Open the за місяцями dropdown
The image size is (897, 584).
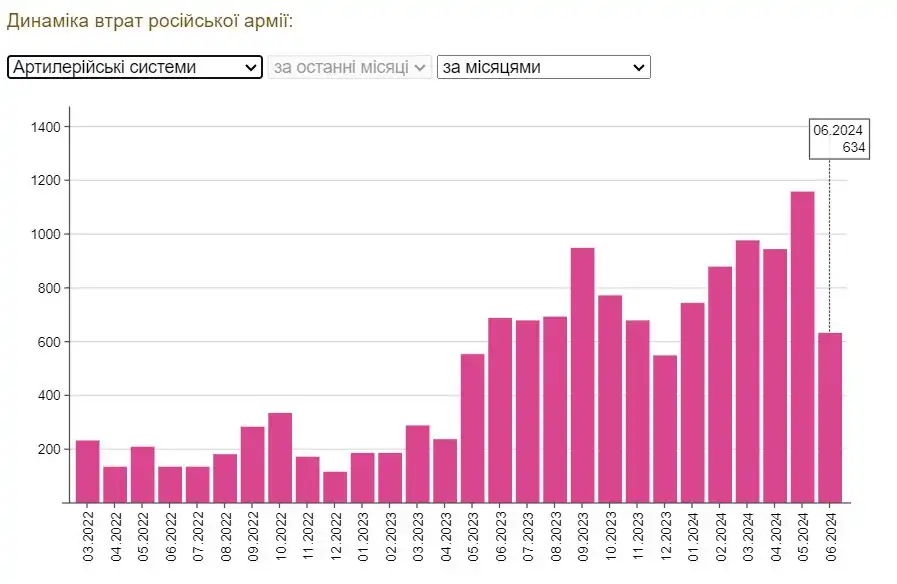pyautogui.click(x=543, y=67)
